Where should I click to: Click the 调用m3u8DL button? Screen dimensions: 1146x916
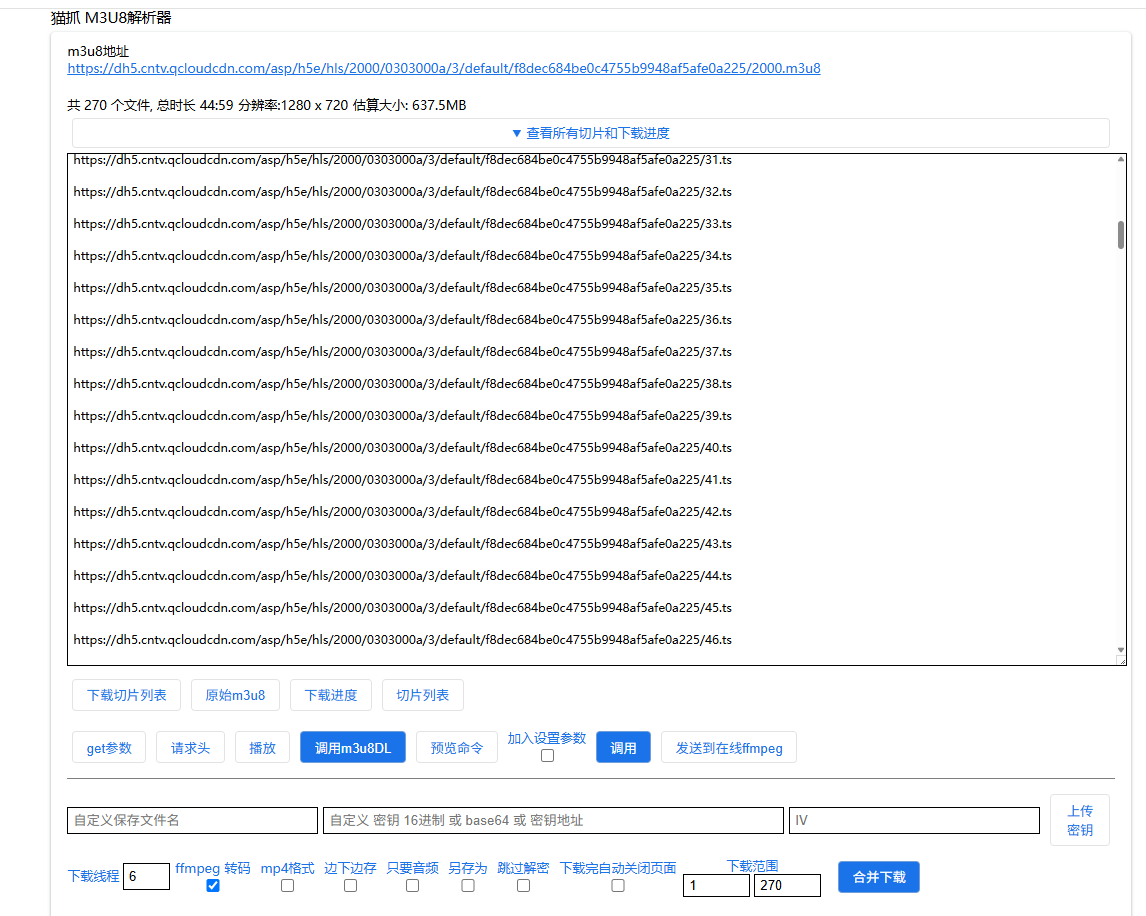coord(352,747)
